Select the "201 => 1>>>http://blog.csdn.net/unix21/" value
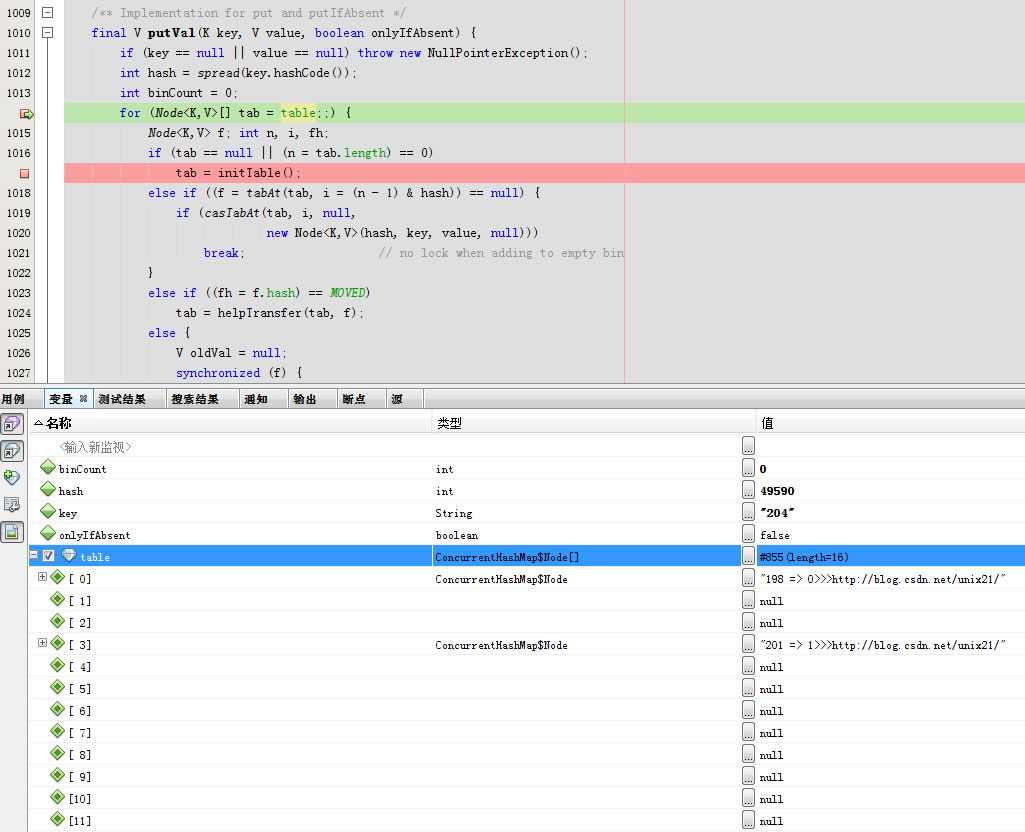 882,645
